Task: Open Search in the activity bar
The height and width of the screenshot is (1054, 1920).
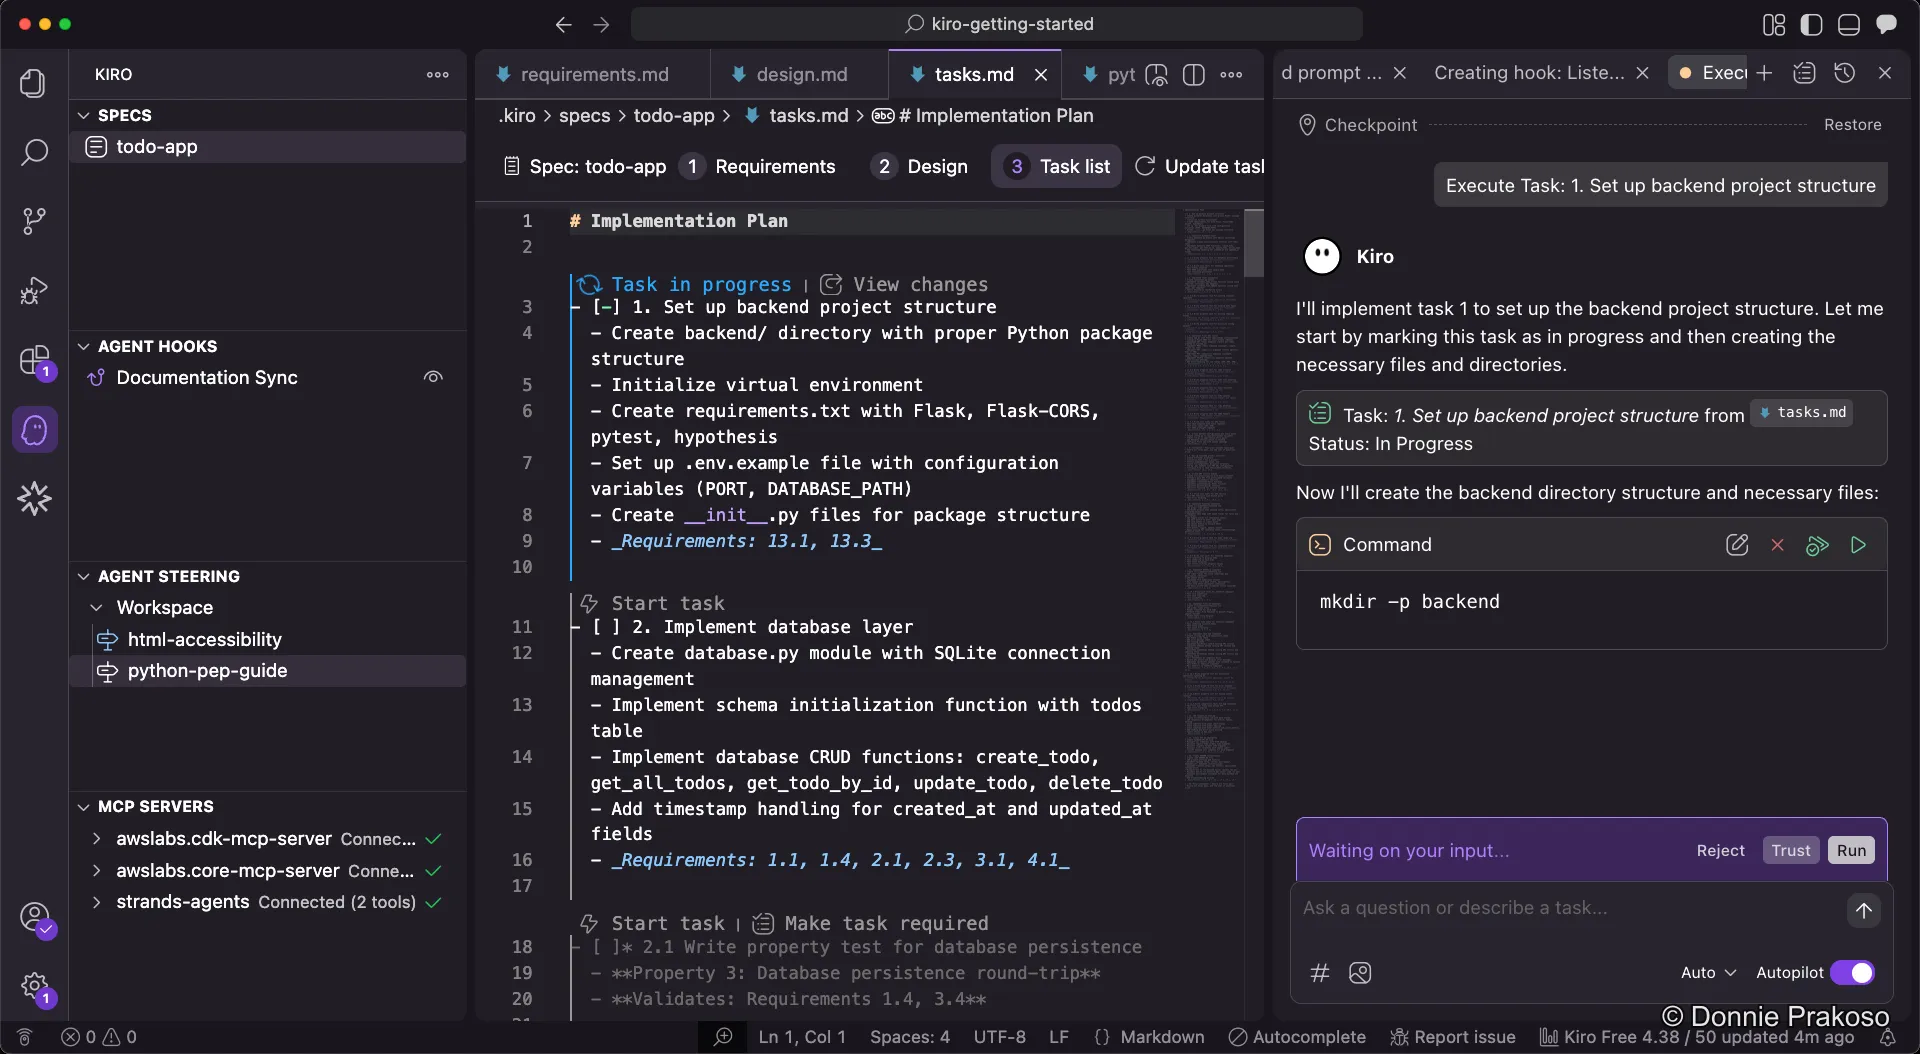Action: pos(34,152)
